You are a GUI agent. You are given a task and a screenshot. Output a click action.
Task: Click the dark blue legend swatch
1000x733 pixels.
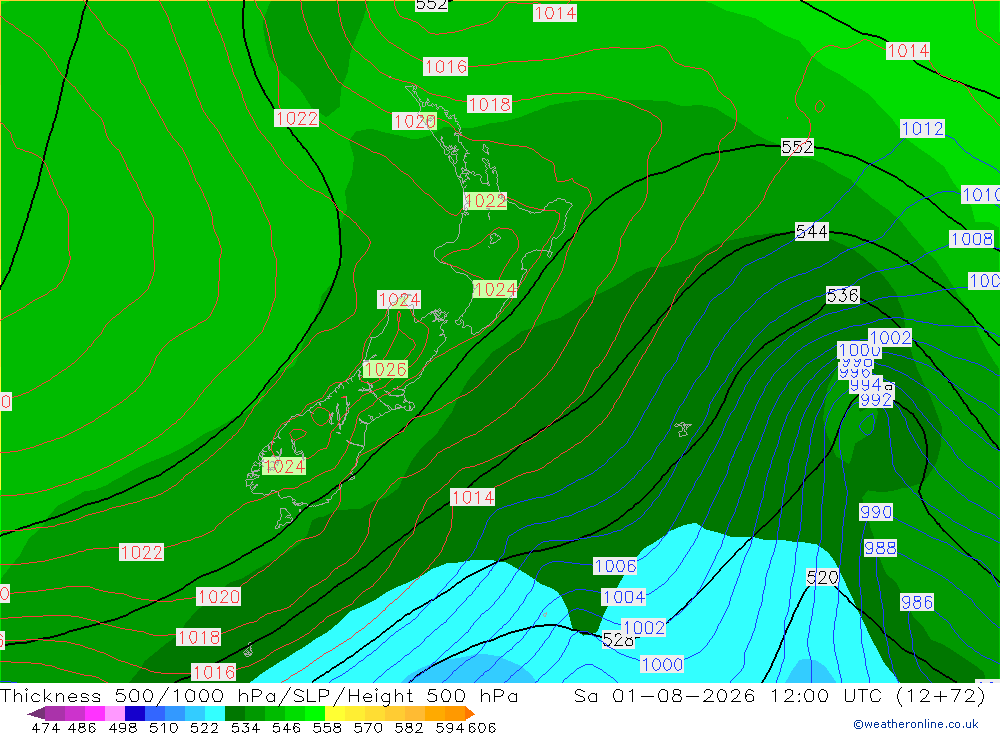[135, 713]
